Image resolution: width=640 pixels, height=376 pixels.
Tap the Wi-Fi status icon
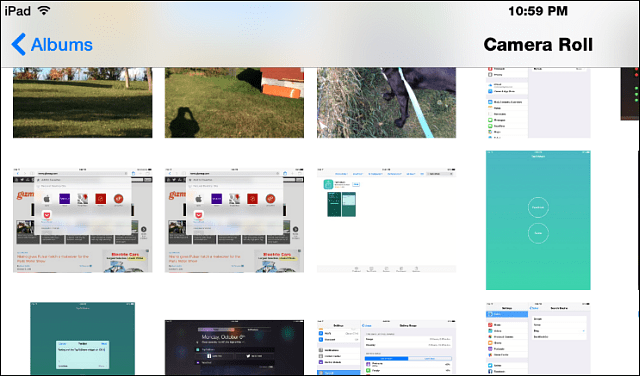click(44, 10)
